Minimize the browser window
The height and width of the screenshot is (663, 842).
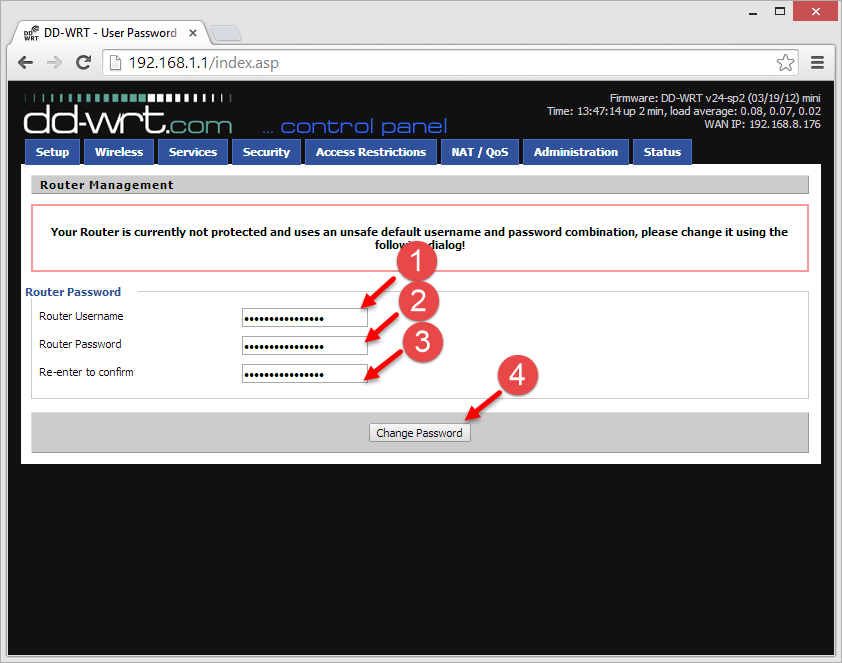[x=753, y=12]
